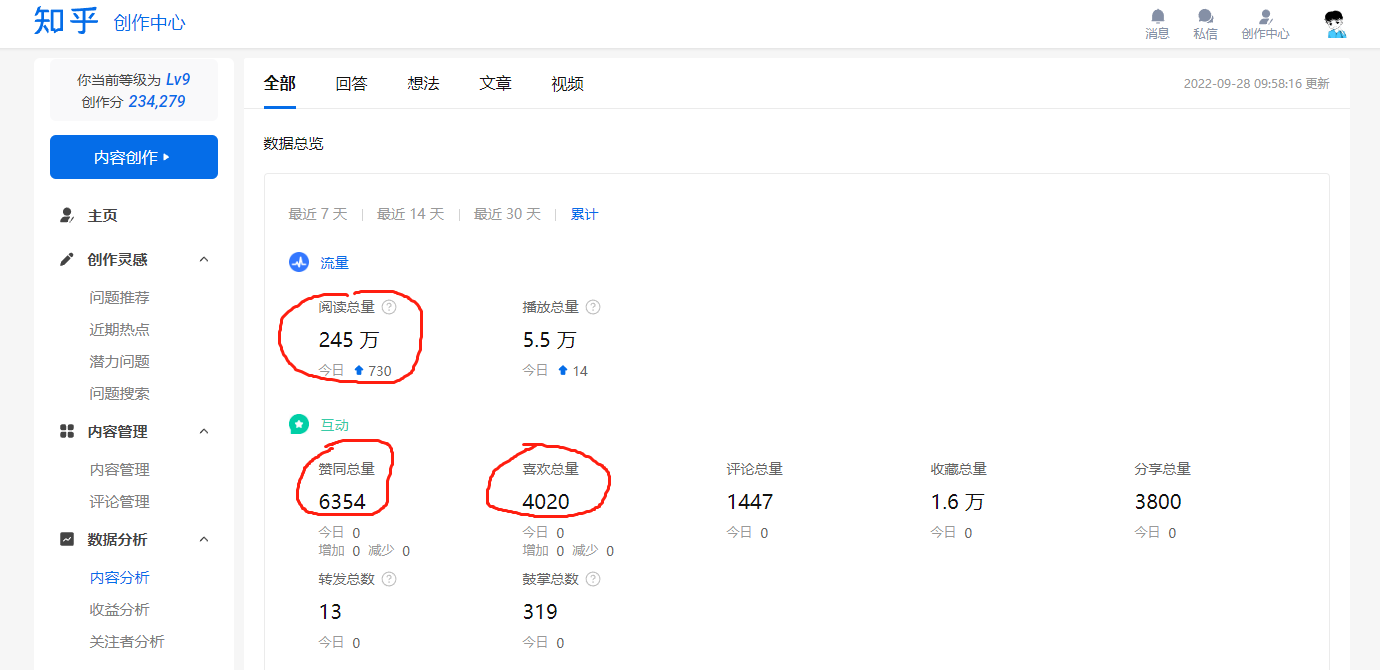The image size is (1380, 670).
Task: Switch to the 视频 tab
Action: [568, 84]
